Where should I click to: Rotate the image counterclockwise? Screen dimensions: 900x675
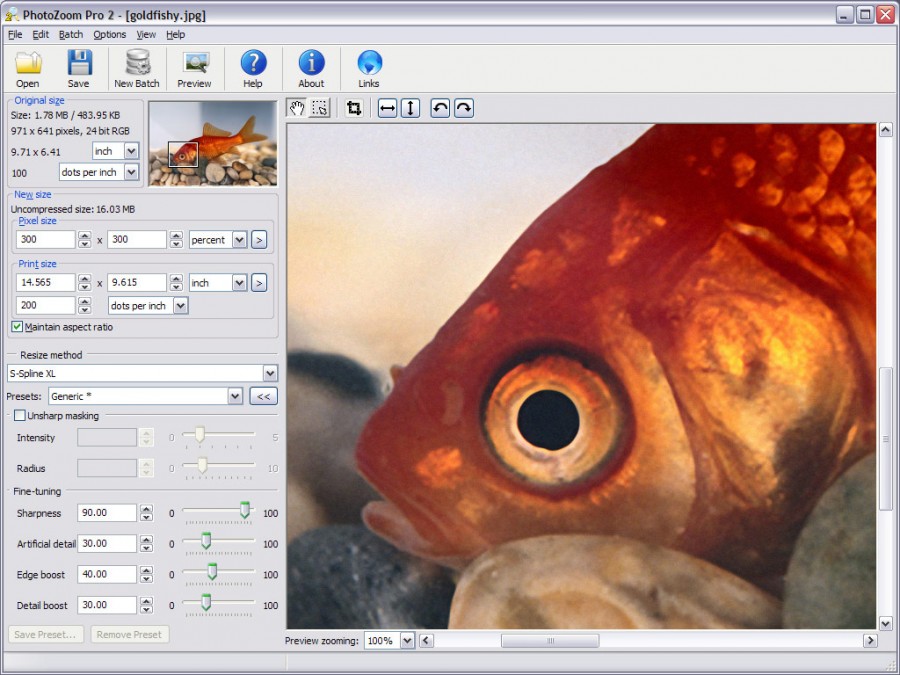[x=439, y=107]
